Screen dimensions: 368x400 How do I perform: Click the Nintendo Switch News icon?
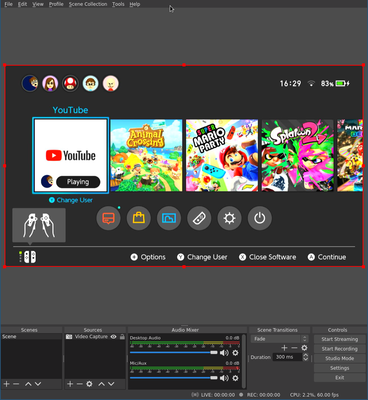(108, 218)
